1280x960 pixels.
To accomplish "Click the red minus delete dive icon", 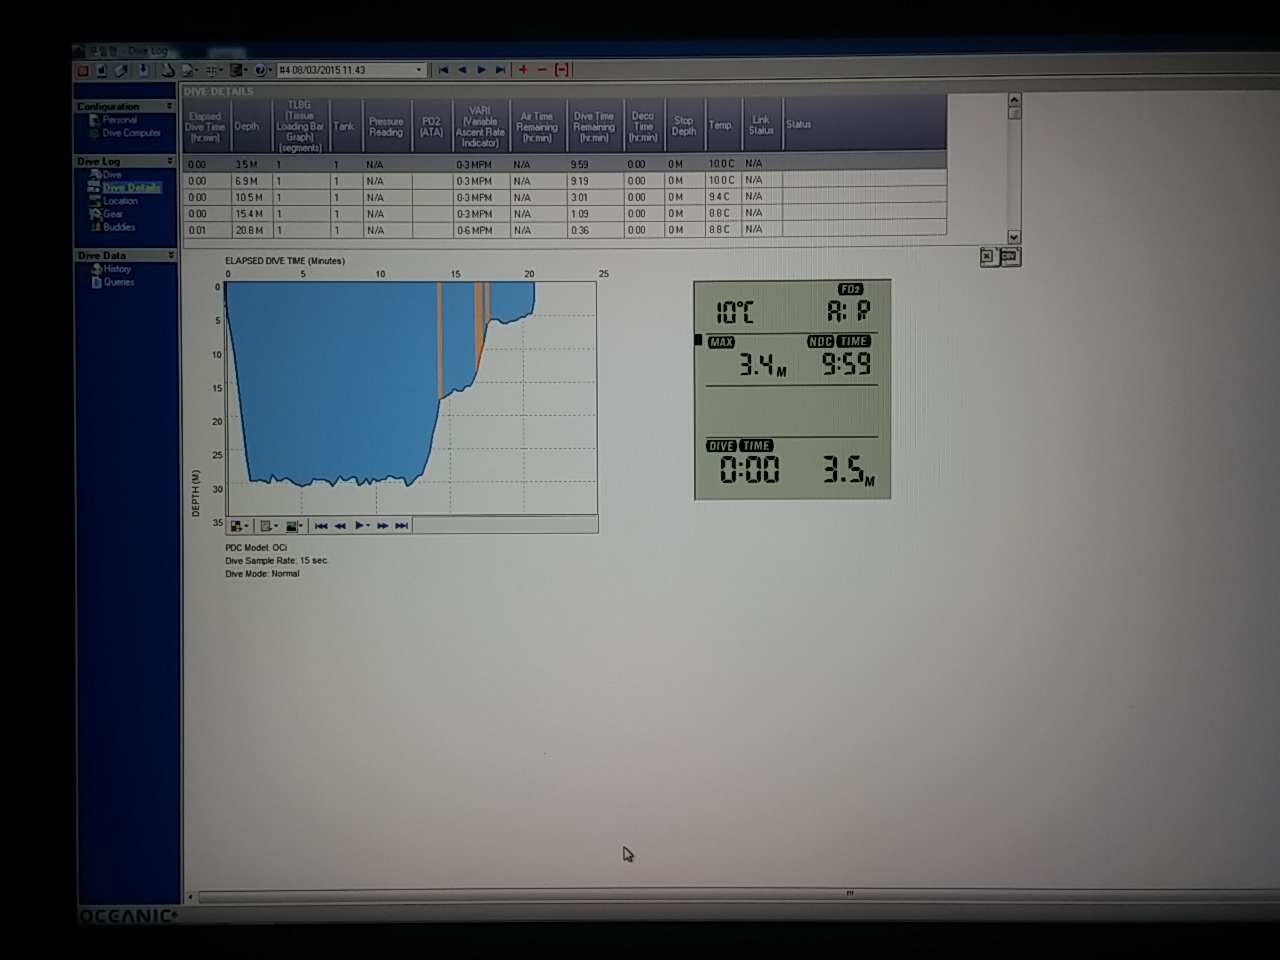I will (x=542, y=70).
